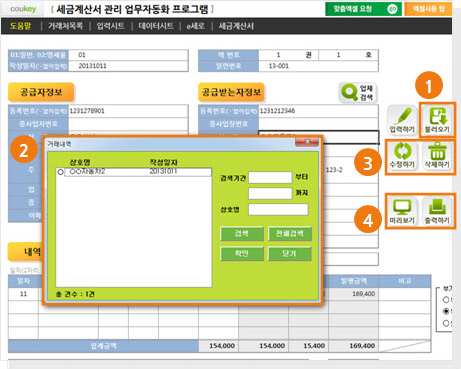Viewport: 461px width, 369px height.
Task: Choose the filled radio option at right edge
Action: 446,311
